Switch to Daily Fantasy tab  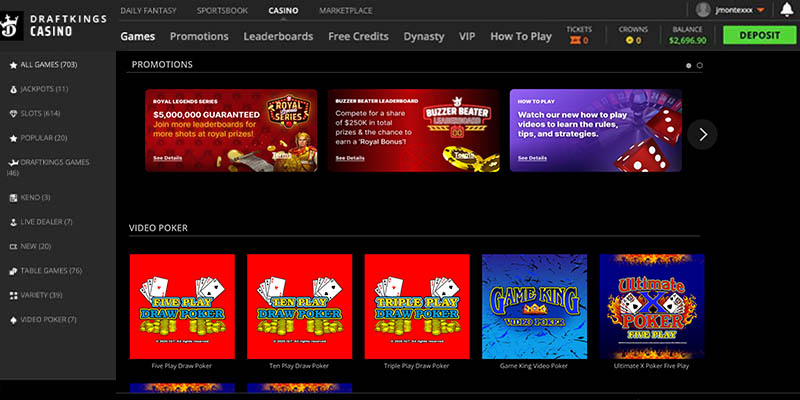(148, 10)
